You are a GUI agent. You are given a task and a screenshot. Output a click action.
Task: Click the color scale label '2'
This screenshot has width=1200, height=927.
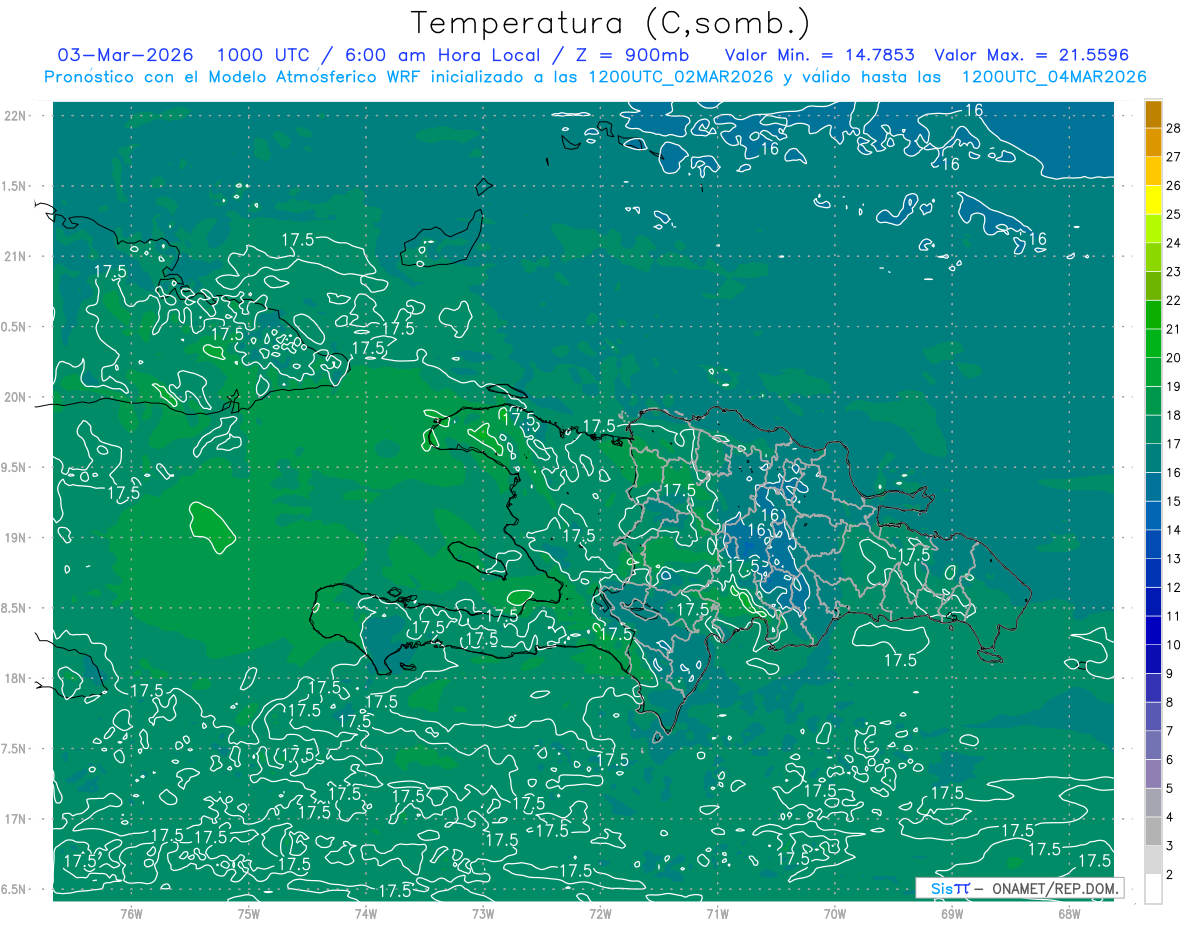pyautogui.click(x=1171, y=875)
